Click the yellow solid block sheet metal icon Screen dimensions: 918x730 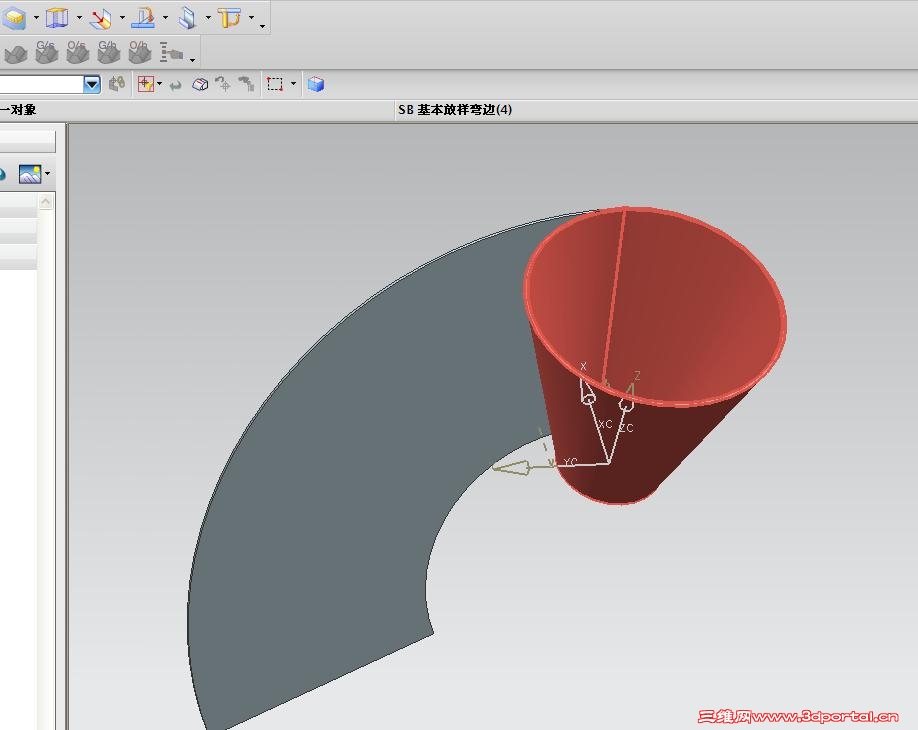[x=14, y=18]
